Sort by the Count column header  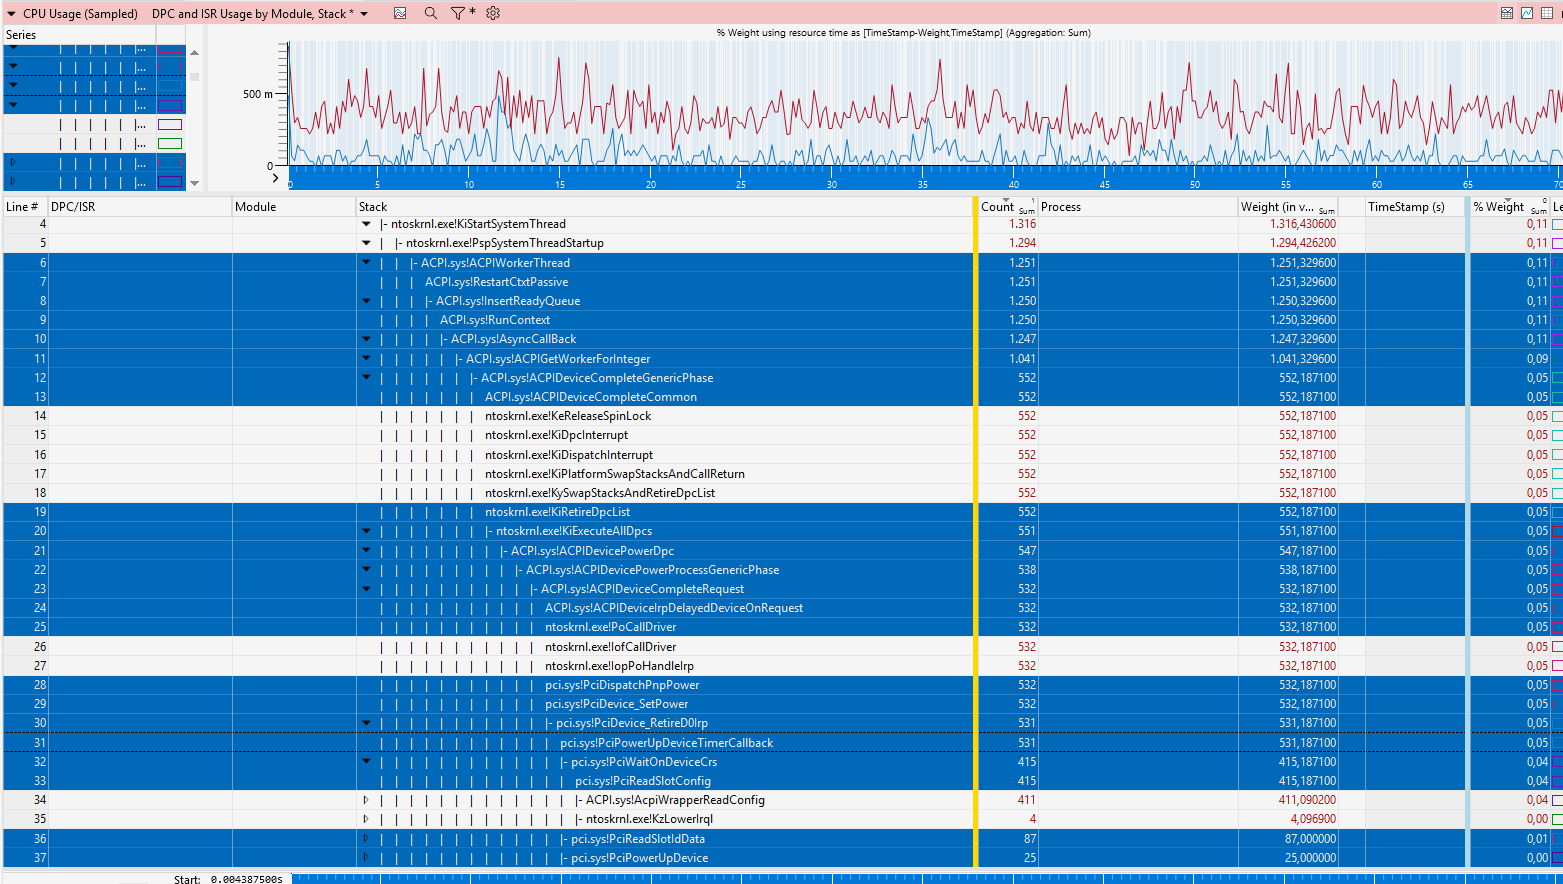pos(1008,207)
